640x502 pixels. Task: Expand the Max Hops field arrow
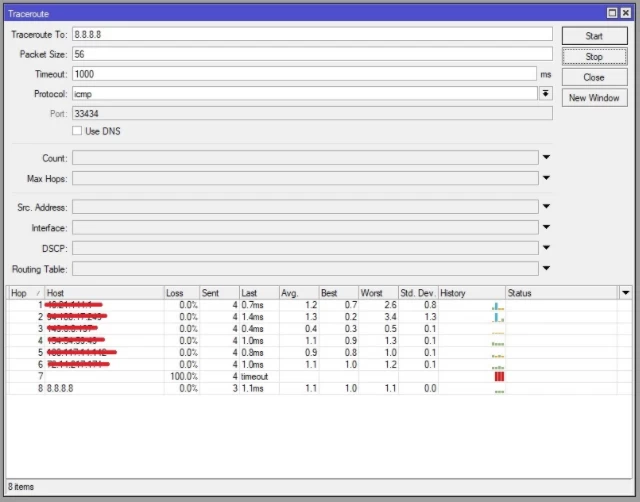(x=546, y=178)
